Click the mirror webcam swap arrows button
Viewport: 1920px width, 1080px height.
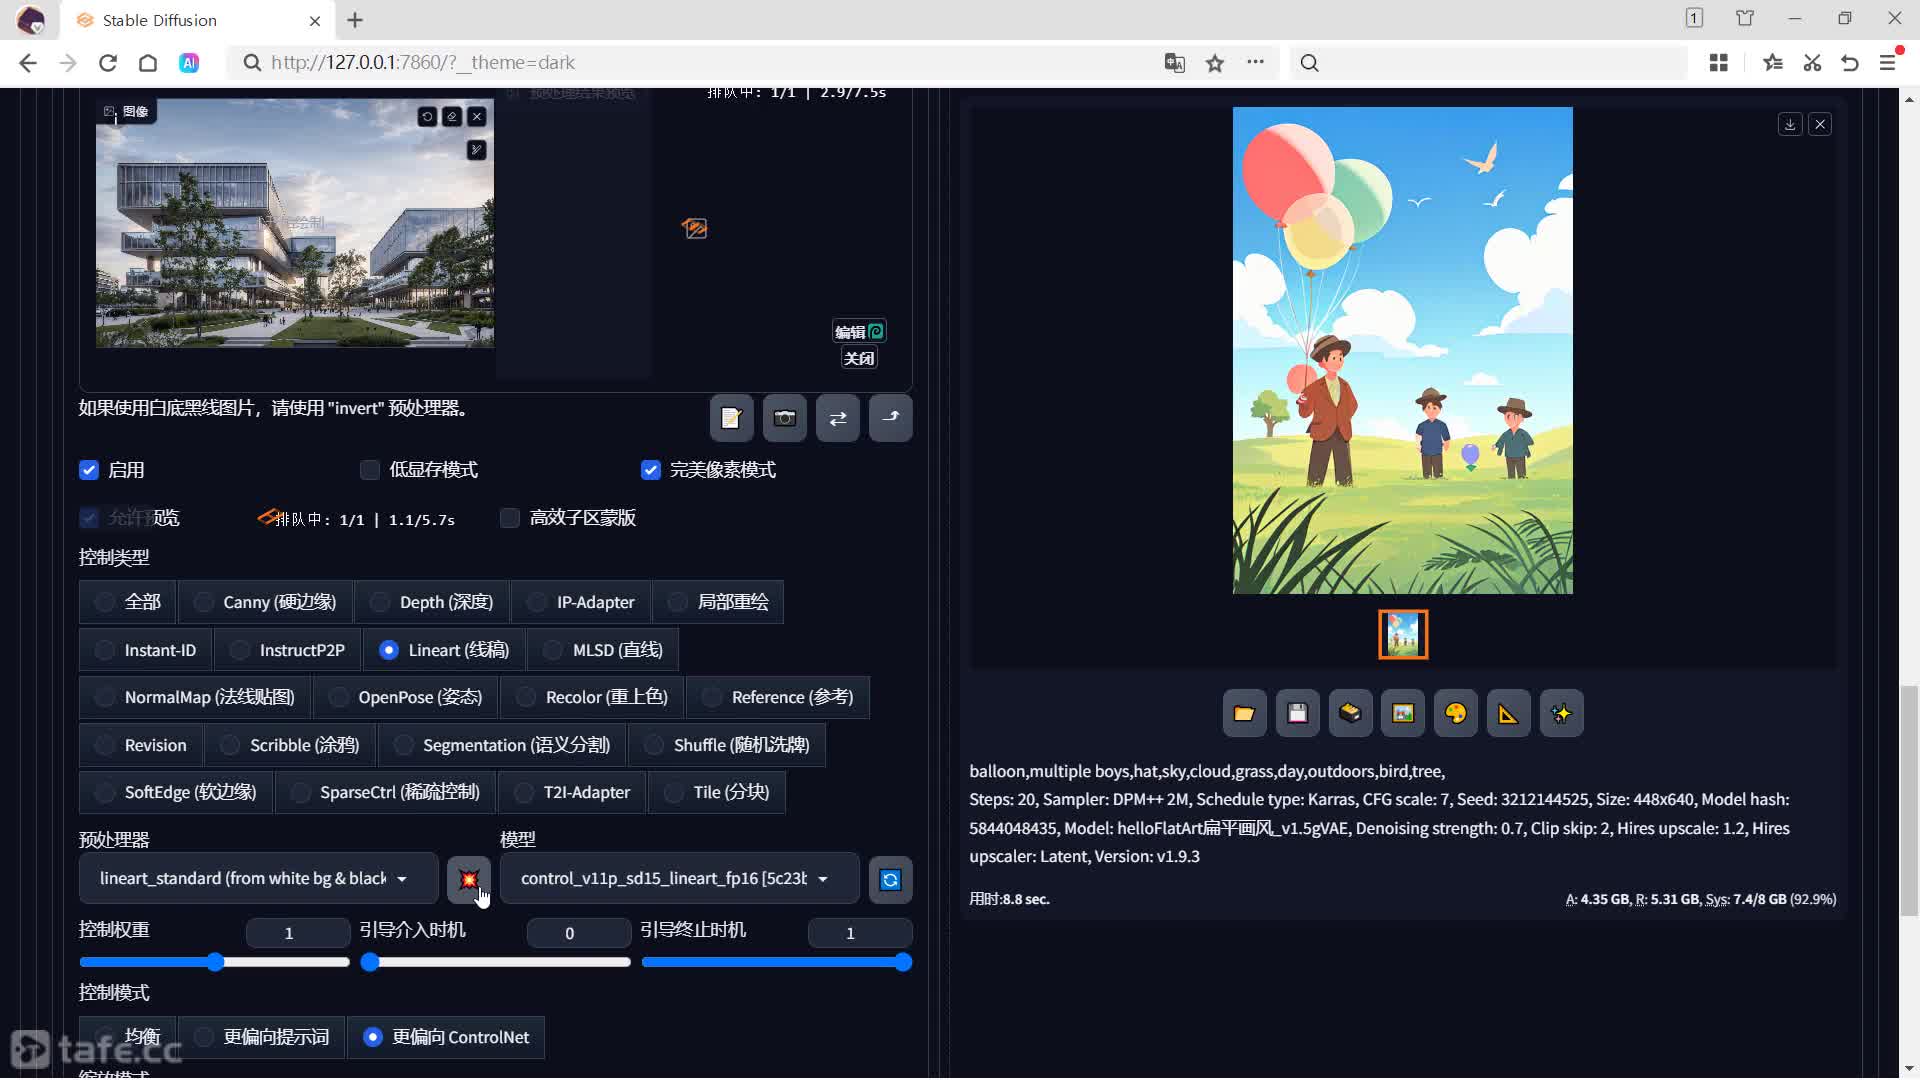point(837,418)
